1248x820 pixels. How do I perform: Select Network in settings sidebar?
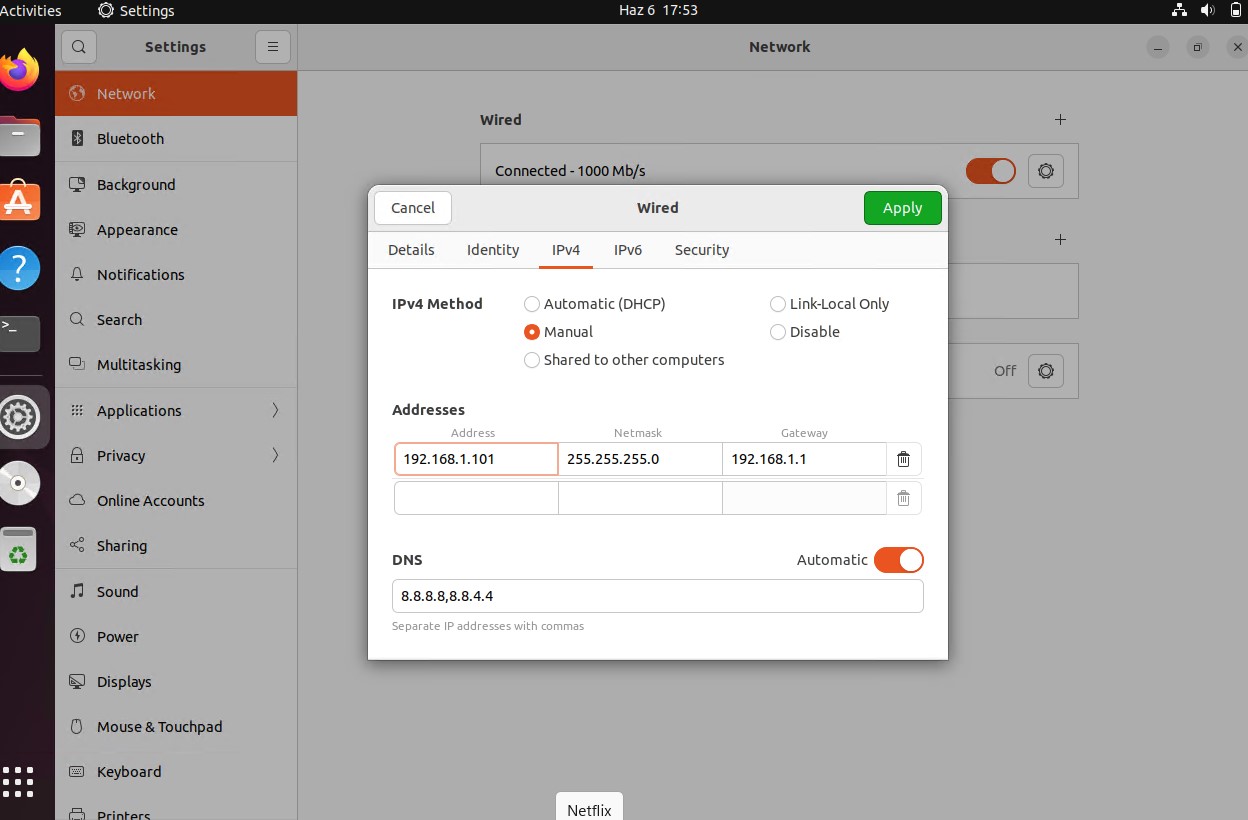point(176,93)
